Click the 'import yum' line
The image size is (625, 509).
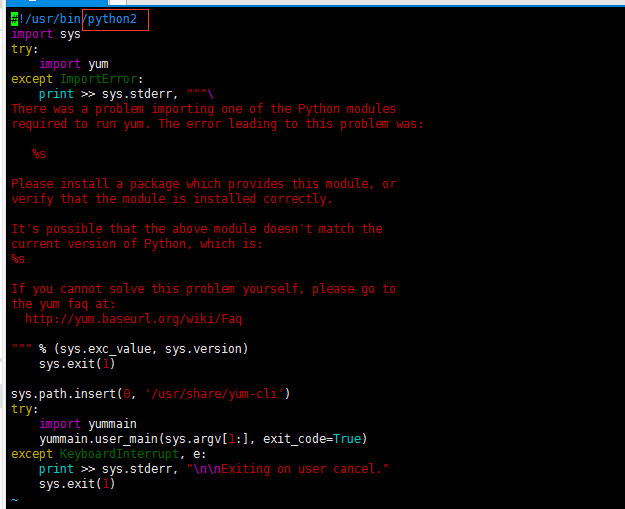point(74,64)
